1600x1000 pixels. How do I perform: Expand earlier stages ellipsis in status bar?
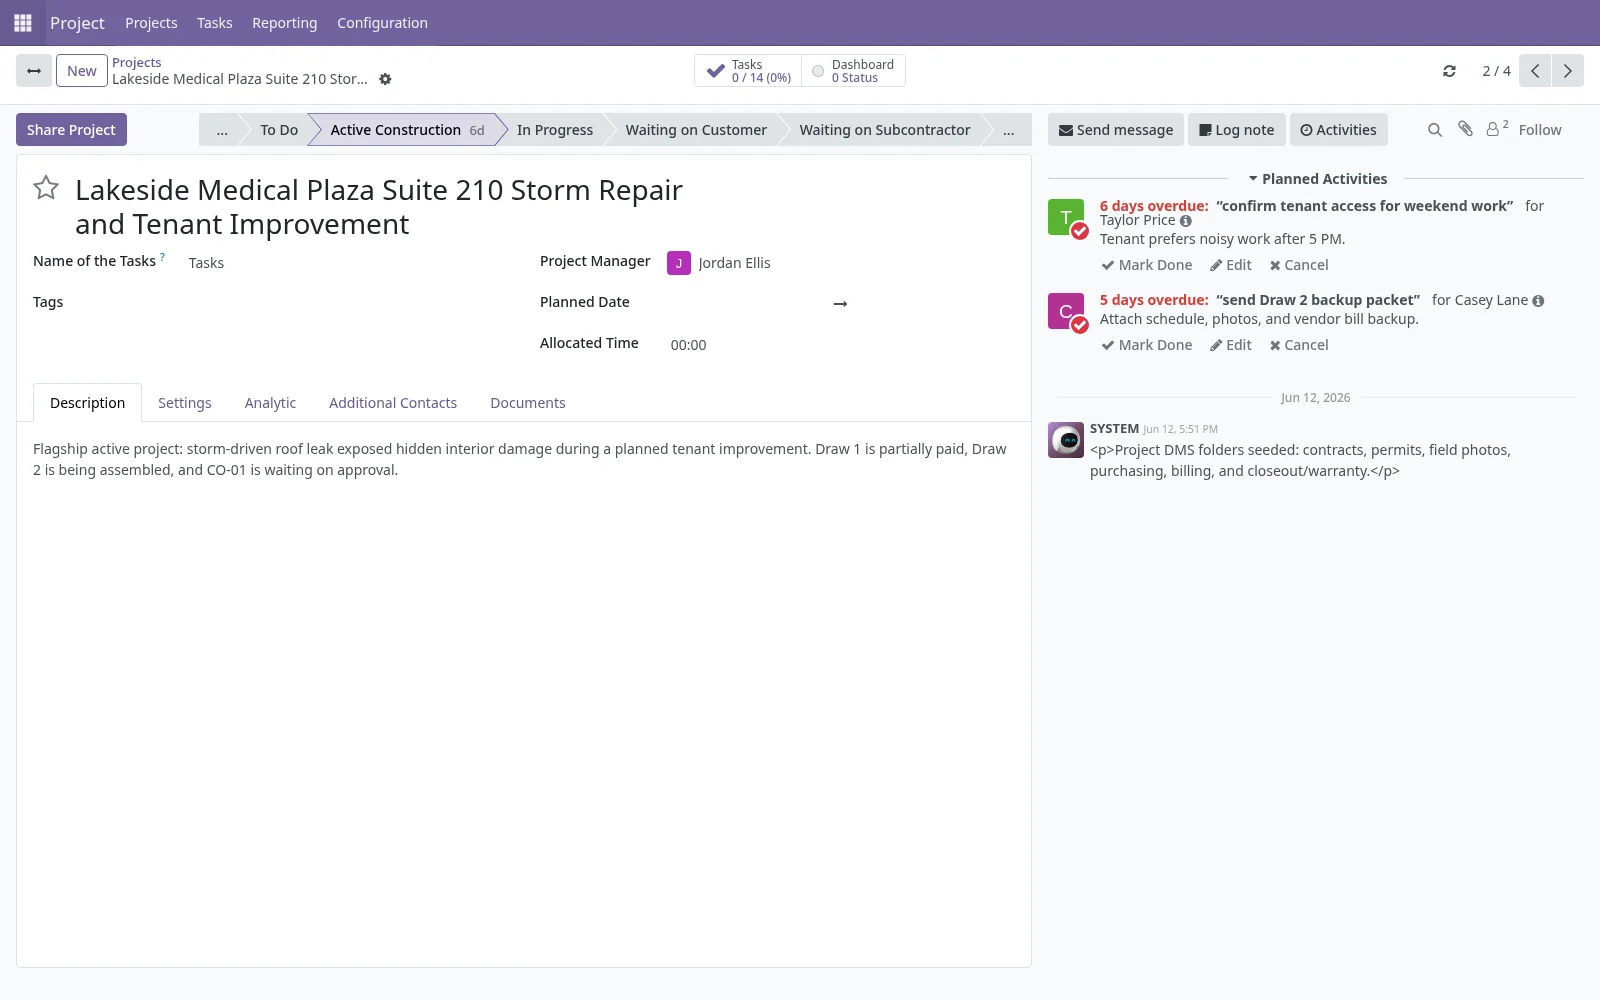222,130
